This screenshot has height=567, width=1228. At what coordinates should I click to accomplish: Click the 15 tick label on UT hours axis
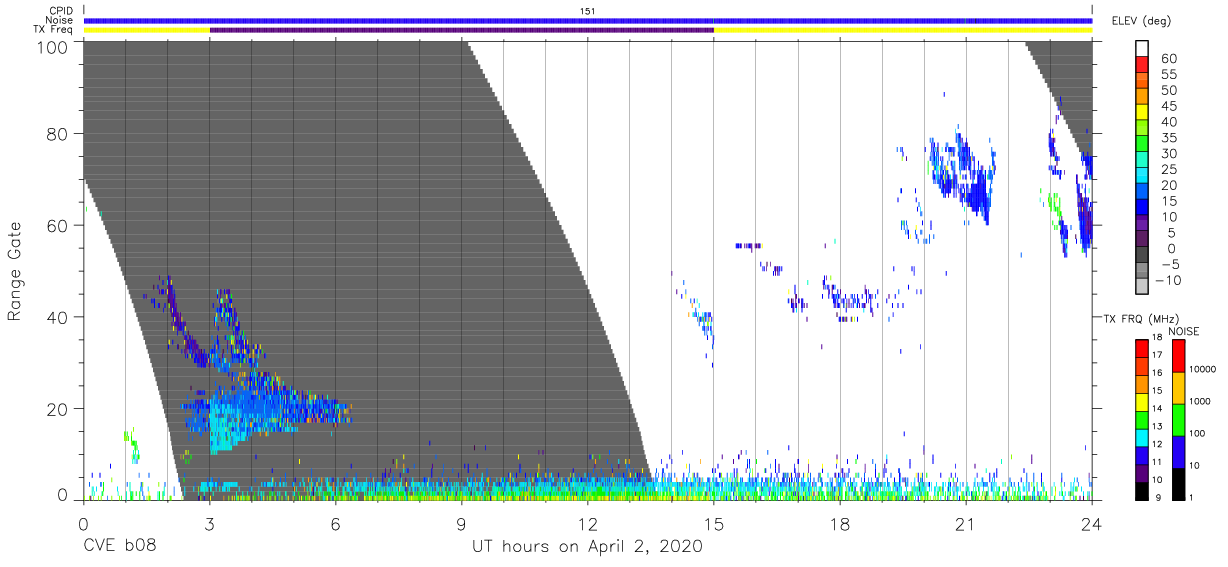pos(713,524)
